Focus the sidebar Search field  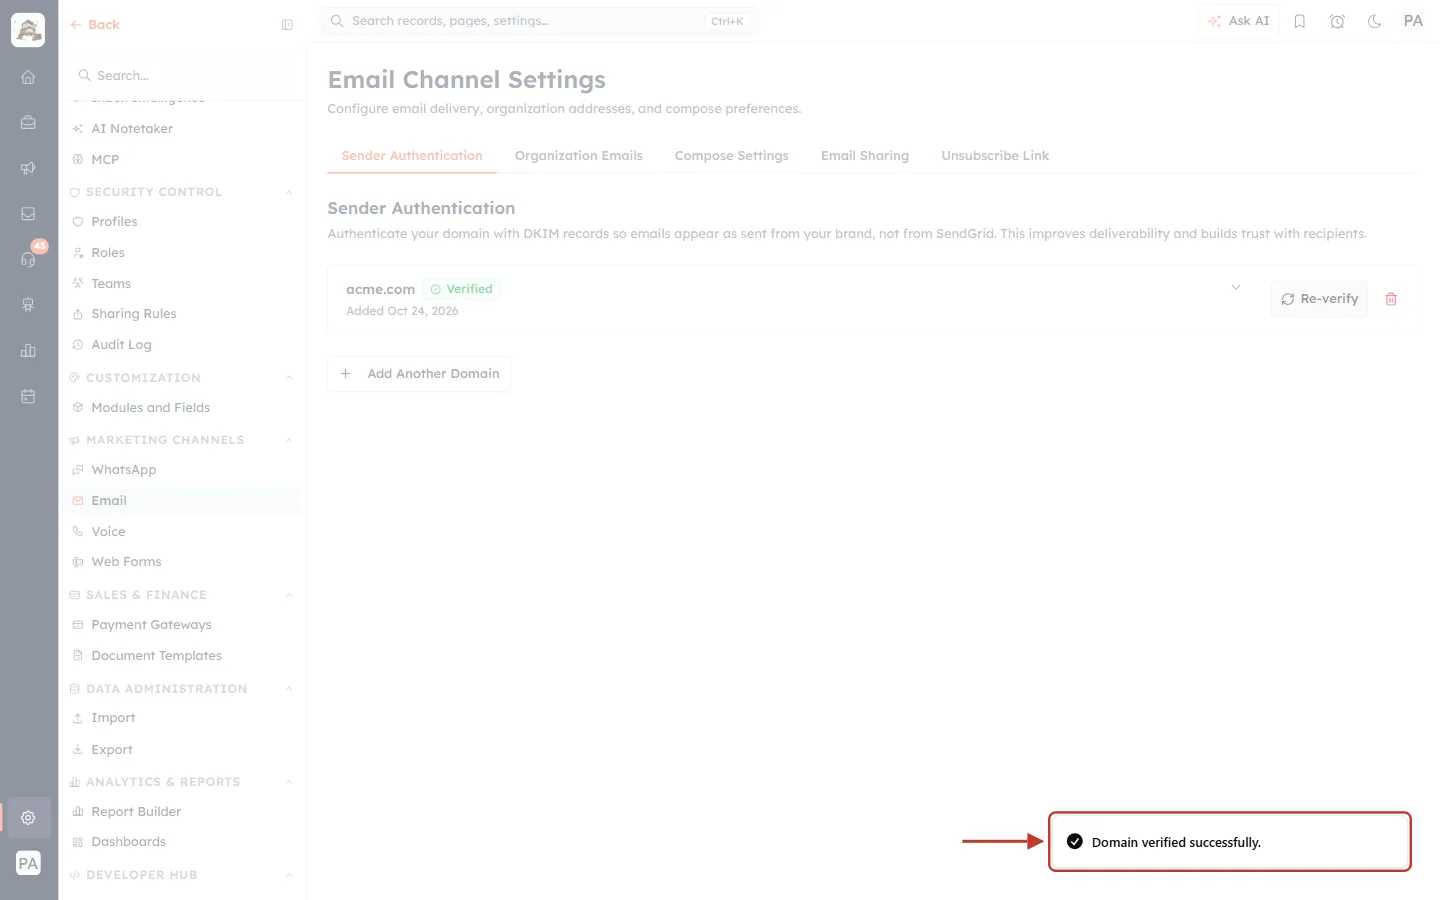pyautogui.click(x=182, y=76)
